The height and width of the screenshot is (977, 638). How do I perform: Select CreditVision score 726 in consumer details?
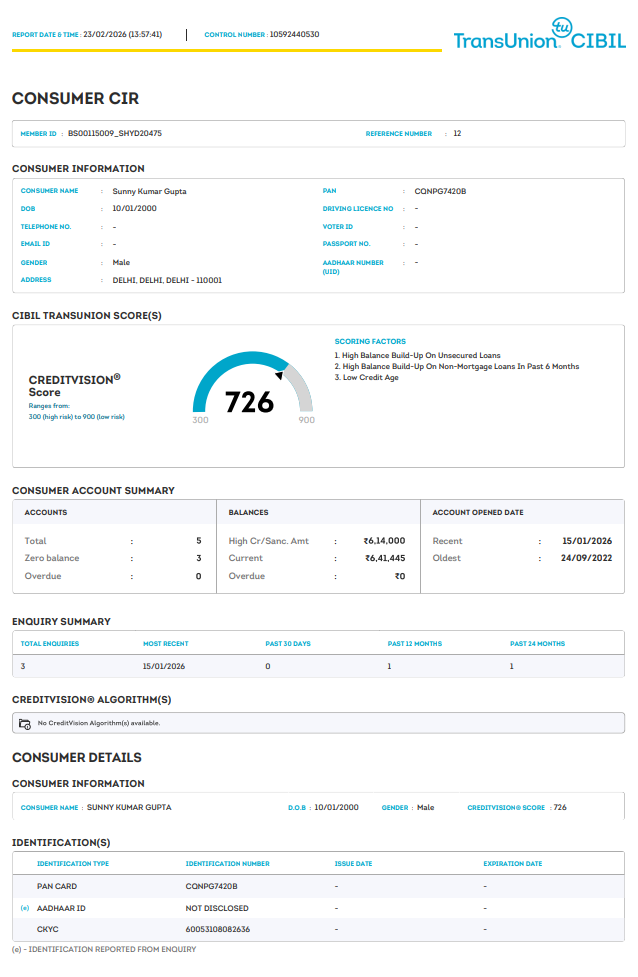click(x=560, y=808)
